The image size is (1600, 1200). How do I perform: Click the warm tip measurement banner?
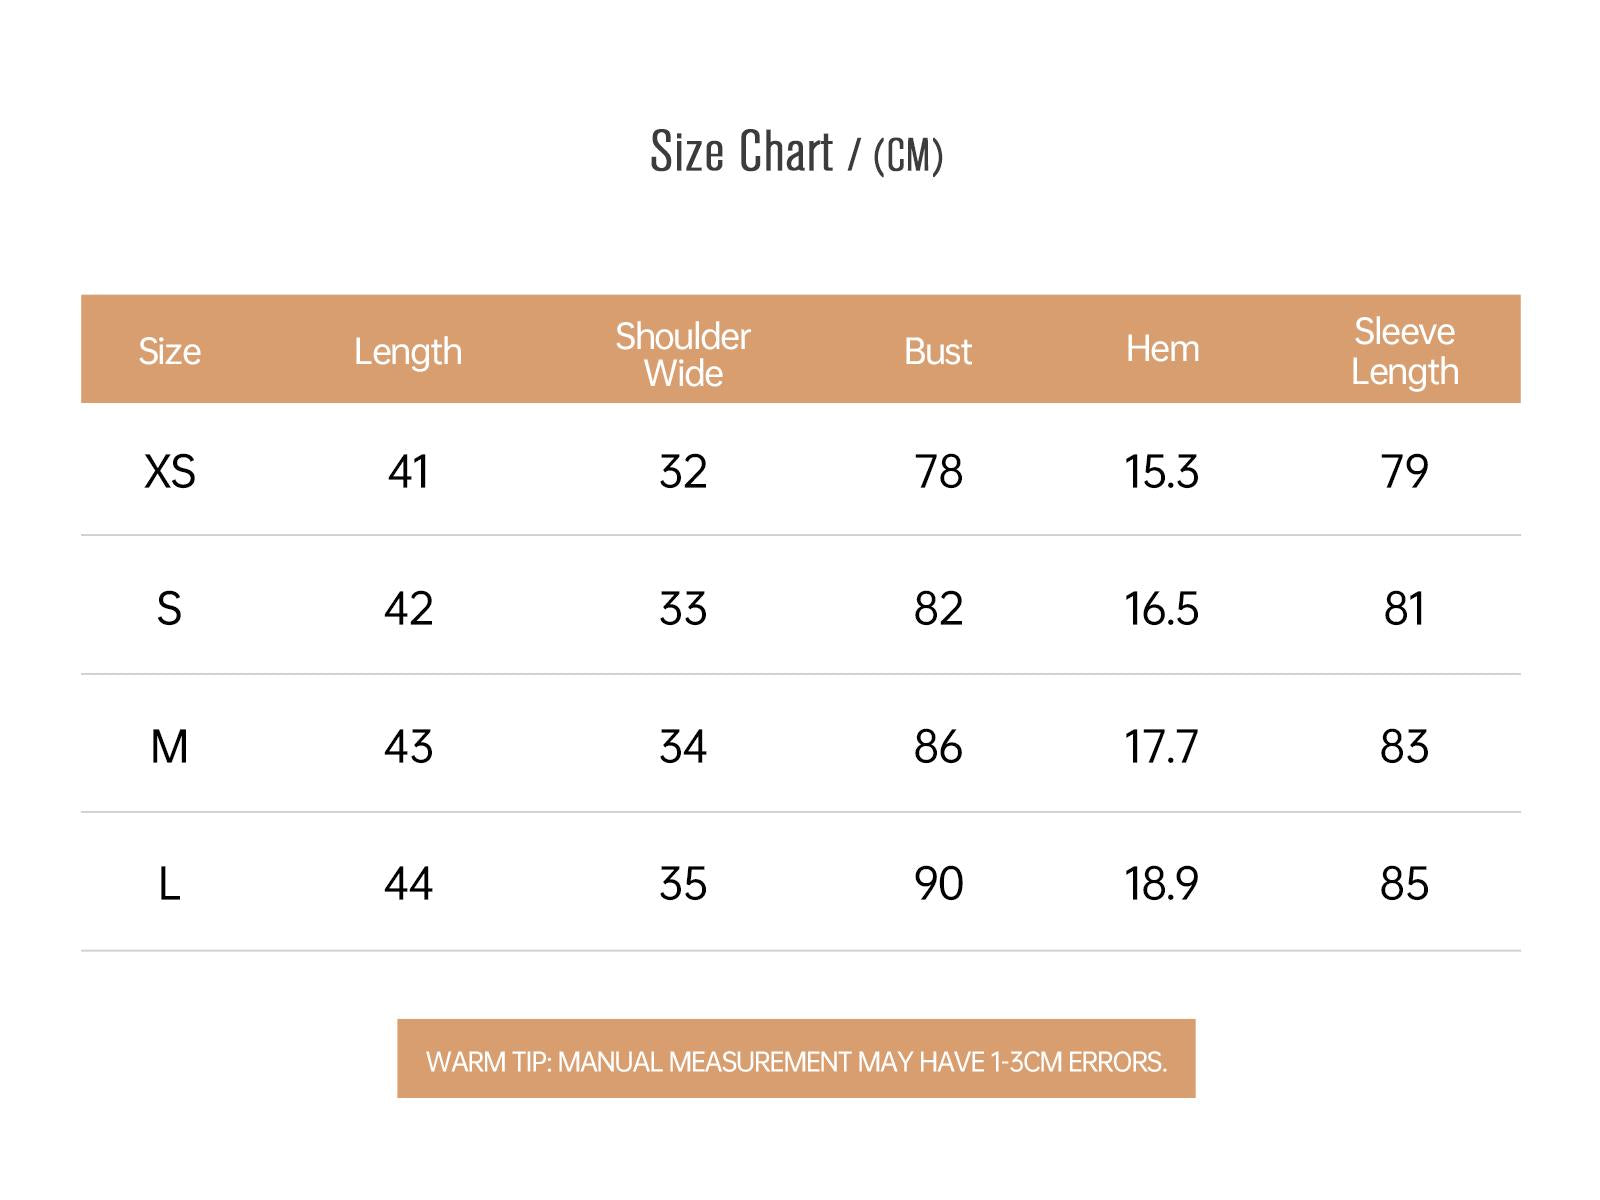pos(796,1060)
